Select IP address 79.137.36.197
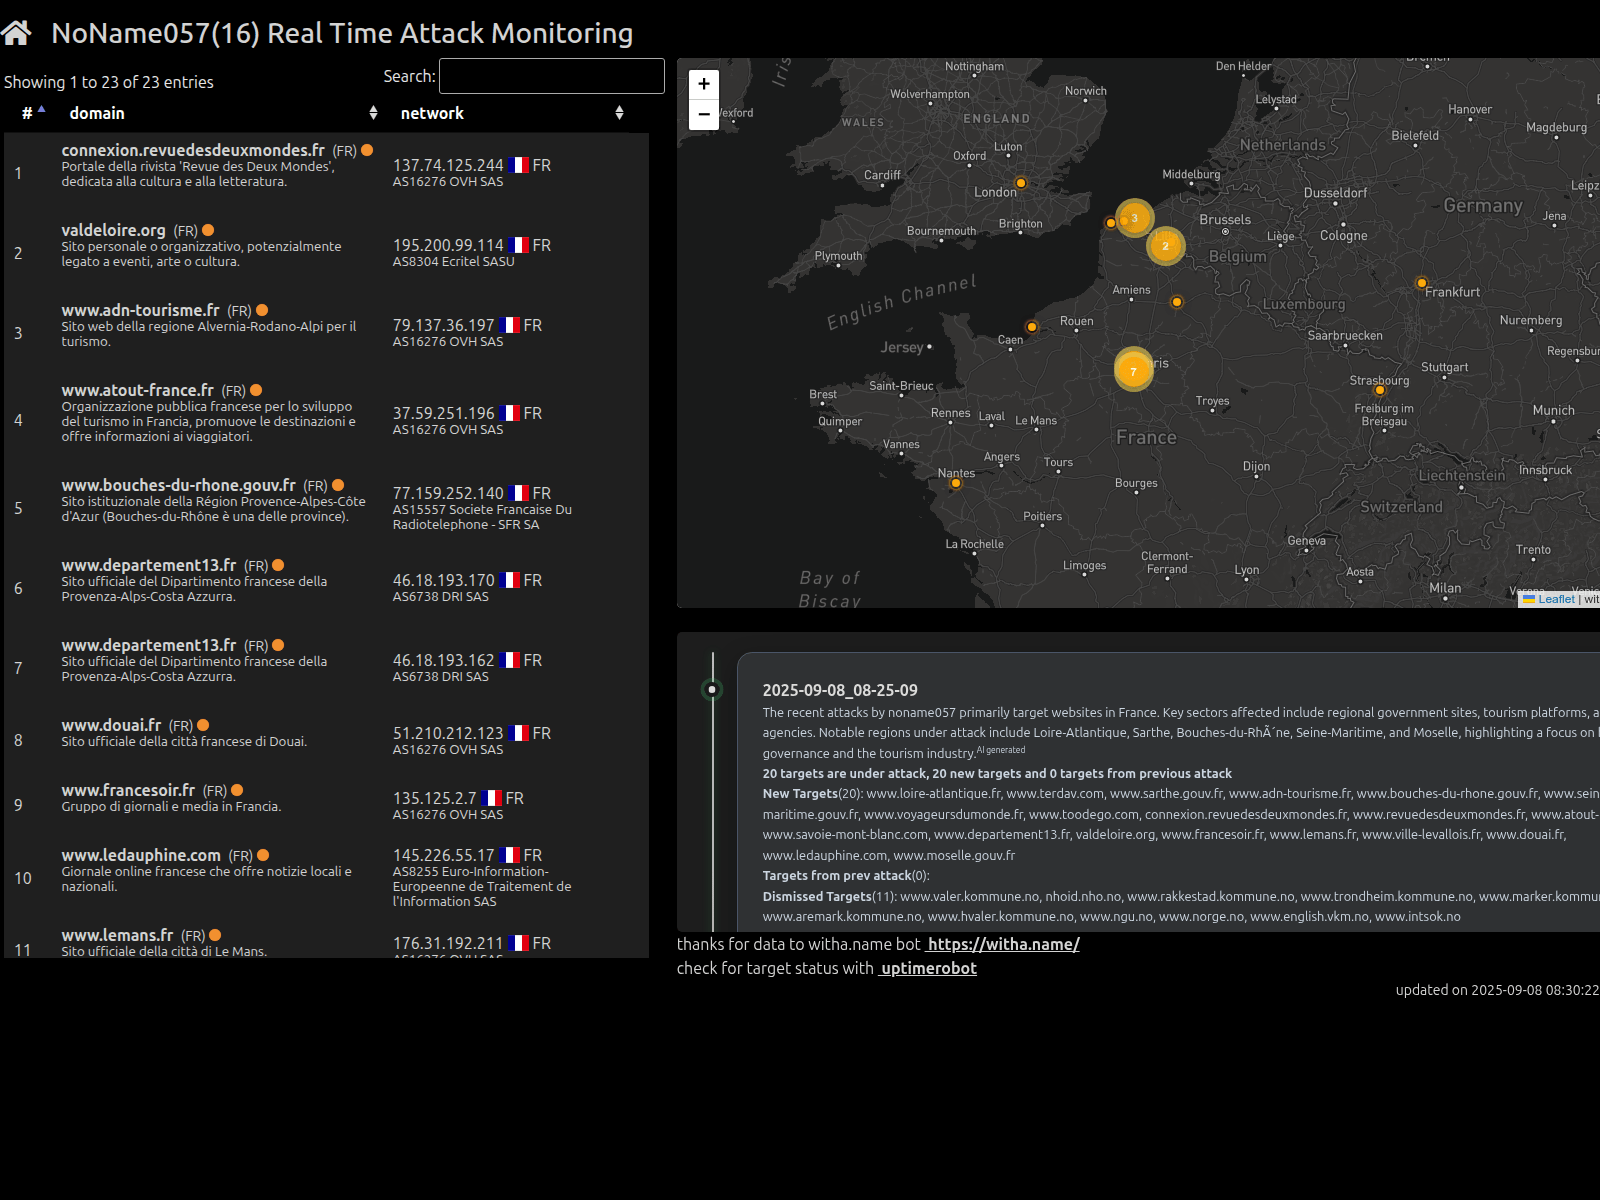 pos(444,325)
